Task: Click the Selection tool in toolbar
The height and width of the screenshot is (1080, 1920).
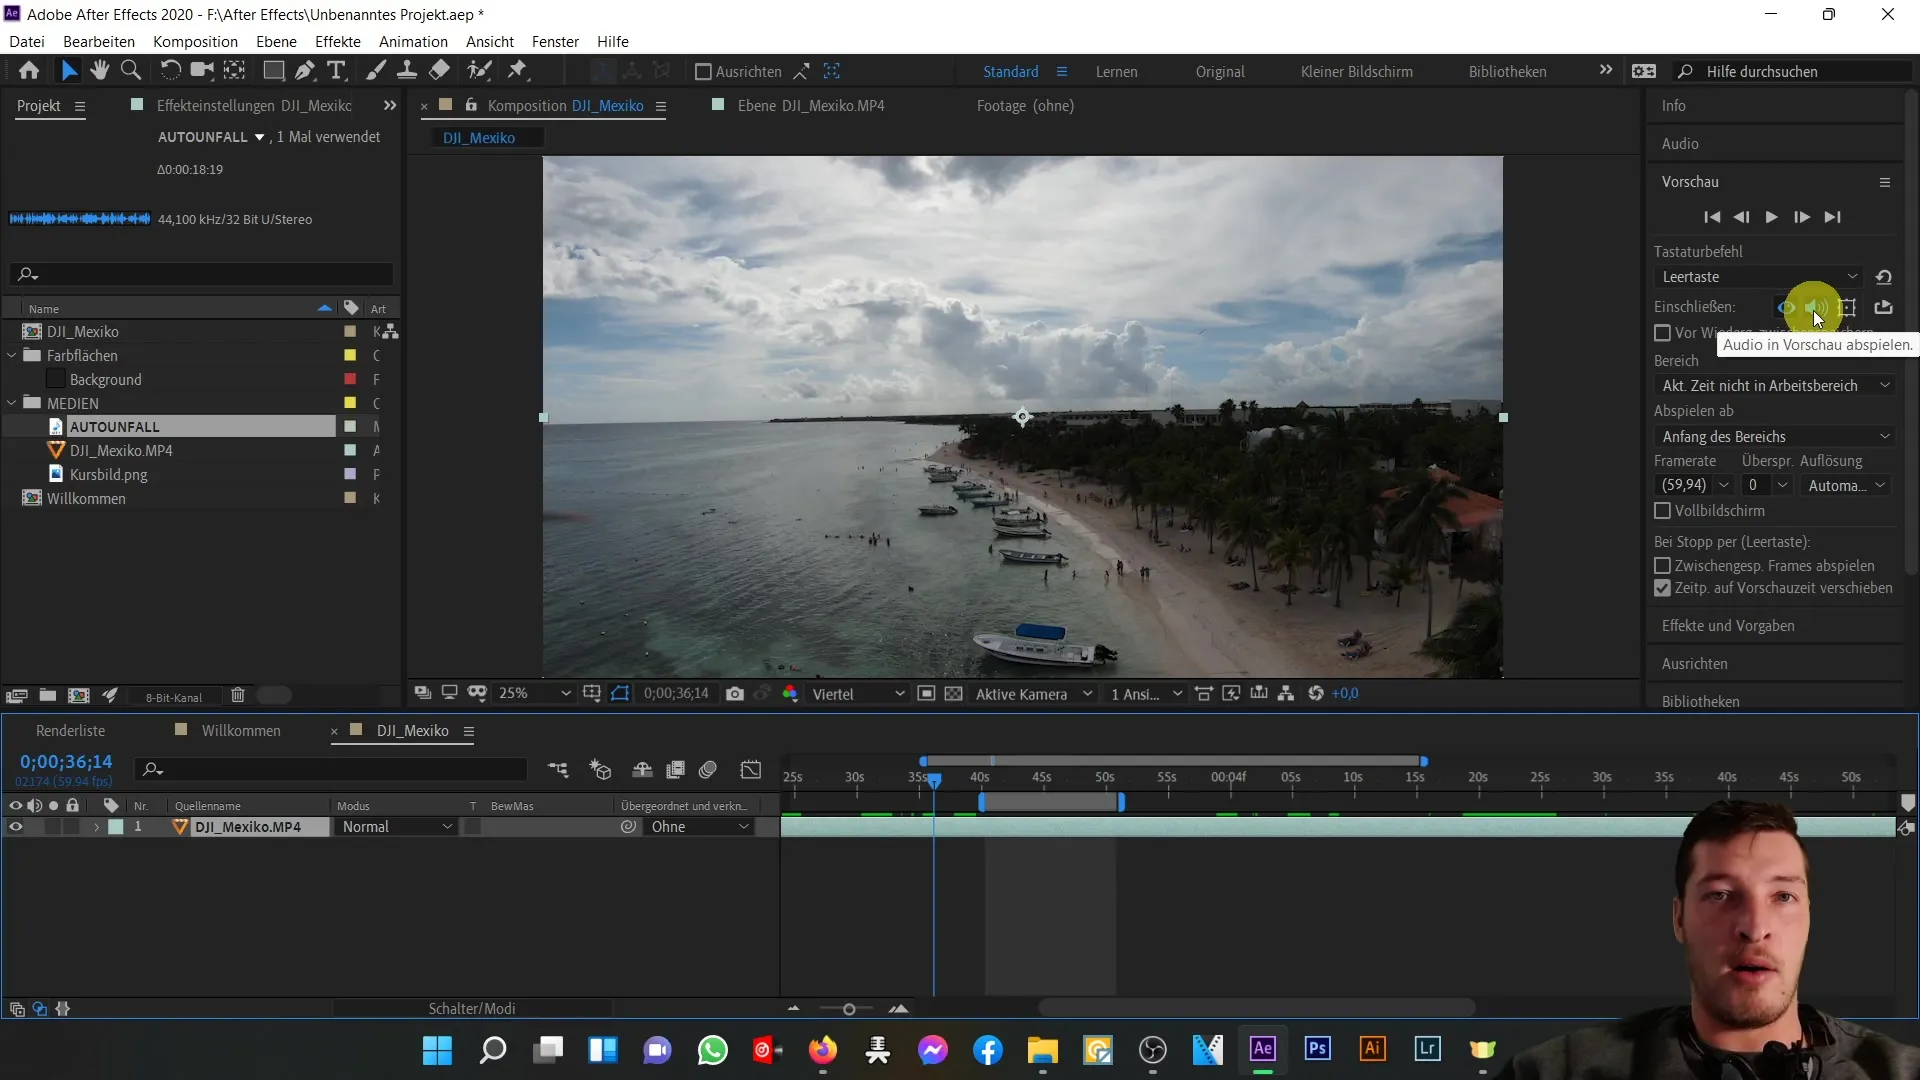Action: [69, 71]
